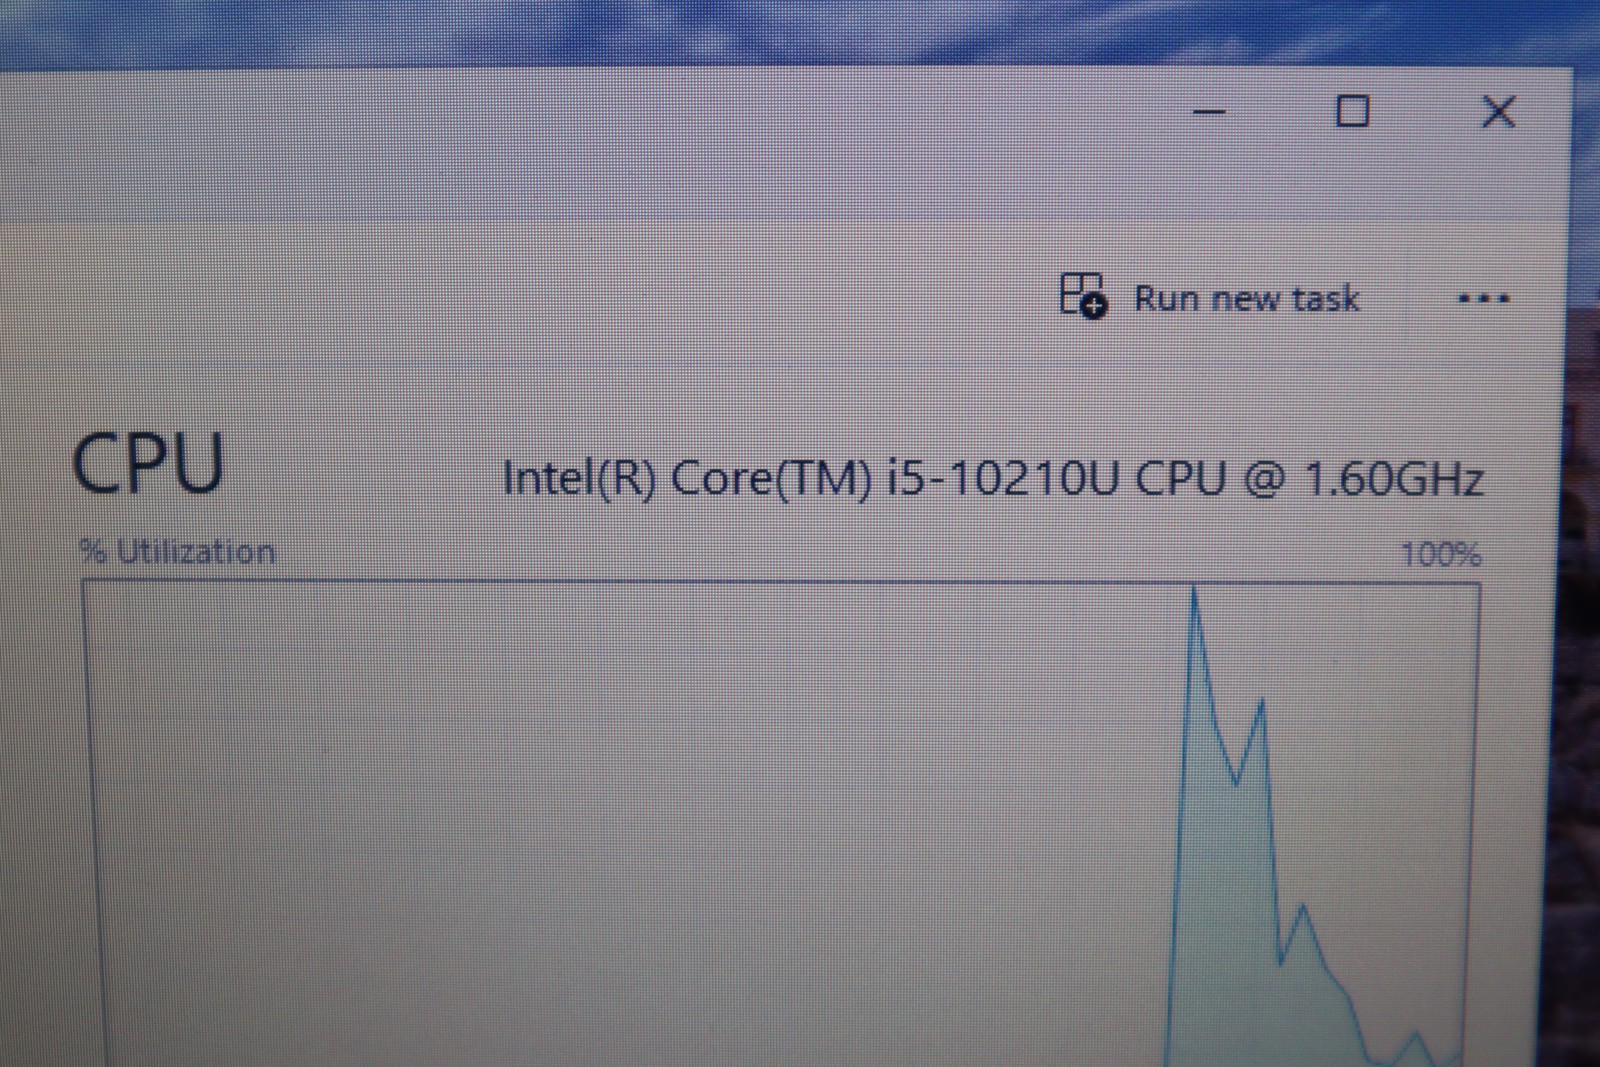Maximize the Task Manager window
Image resolution: width=1600 pixels, height=1067 pixels.
point(1353,111)
